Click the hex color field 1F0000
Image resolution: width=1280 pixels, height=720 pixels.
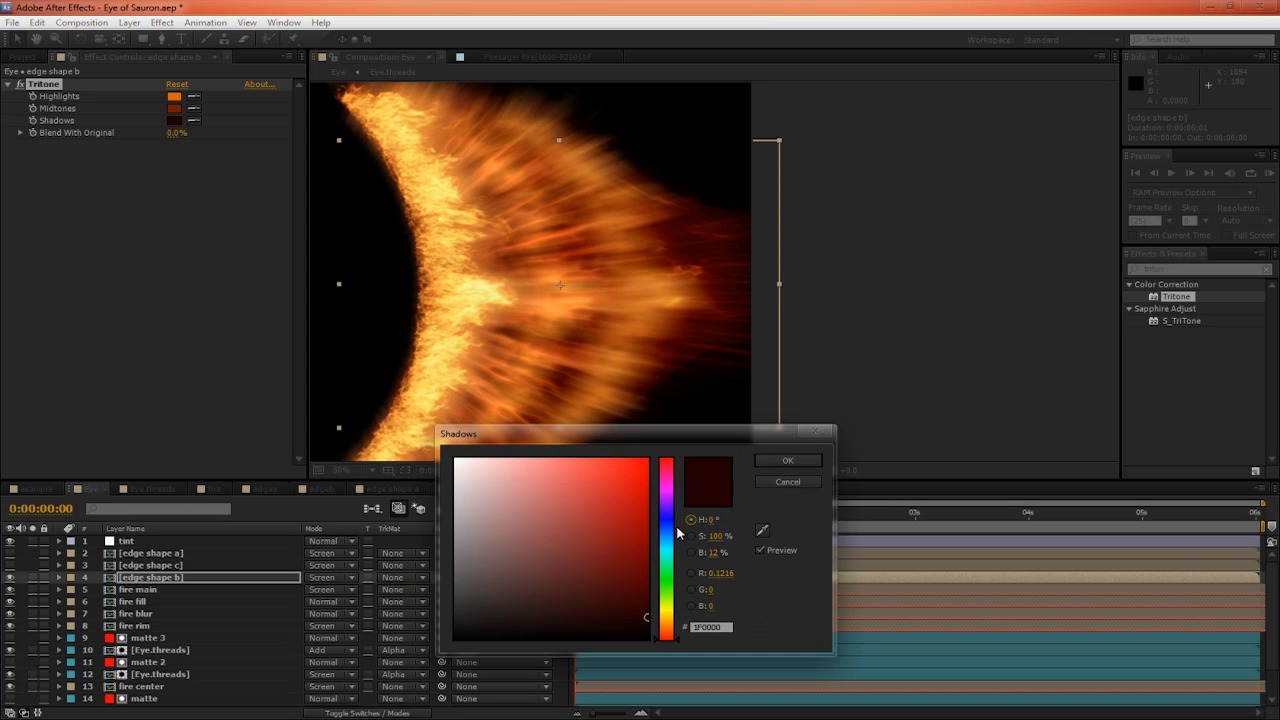[712, 627]
